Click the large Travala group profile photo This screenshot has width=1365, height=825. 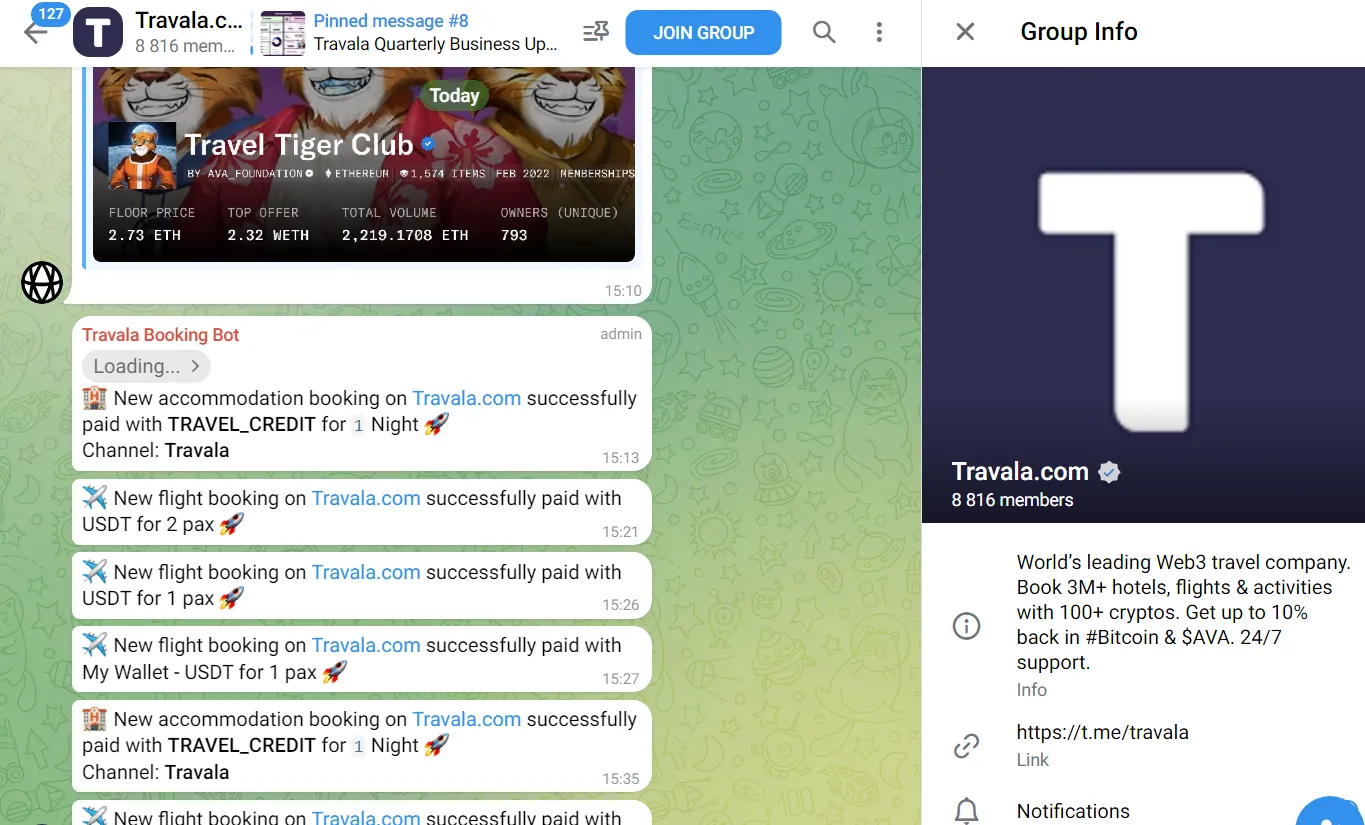coord(1143,295)
